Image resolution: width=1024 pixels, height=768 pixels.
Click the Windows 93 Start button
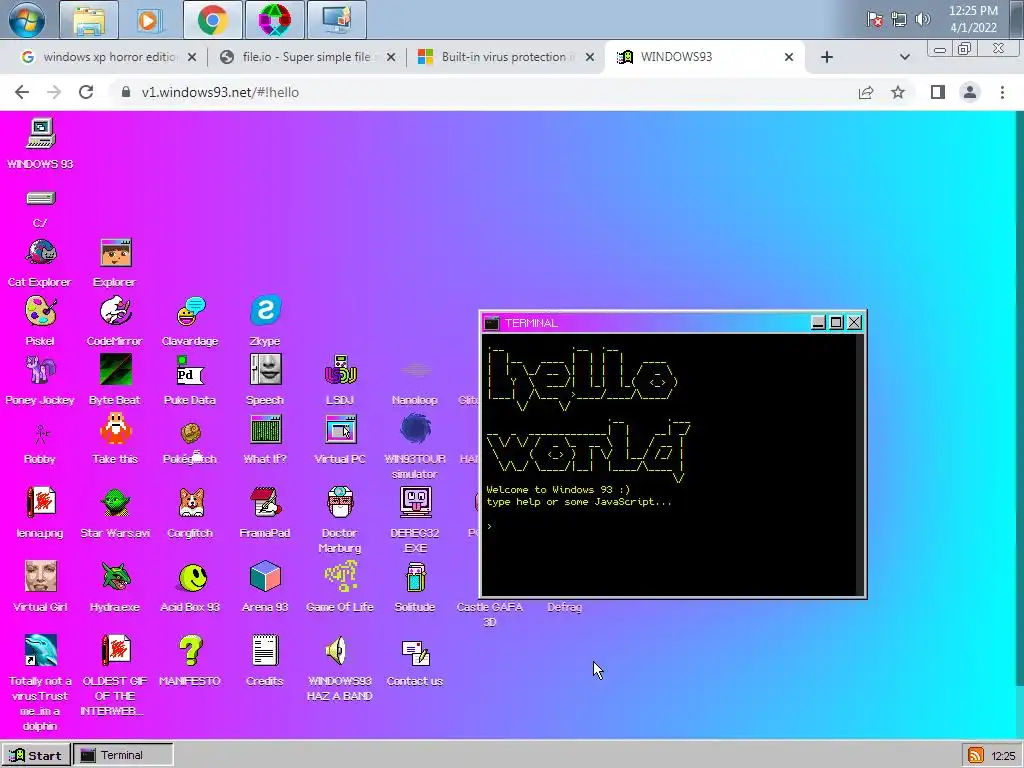35,756
